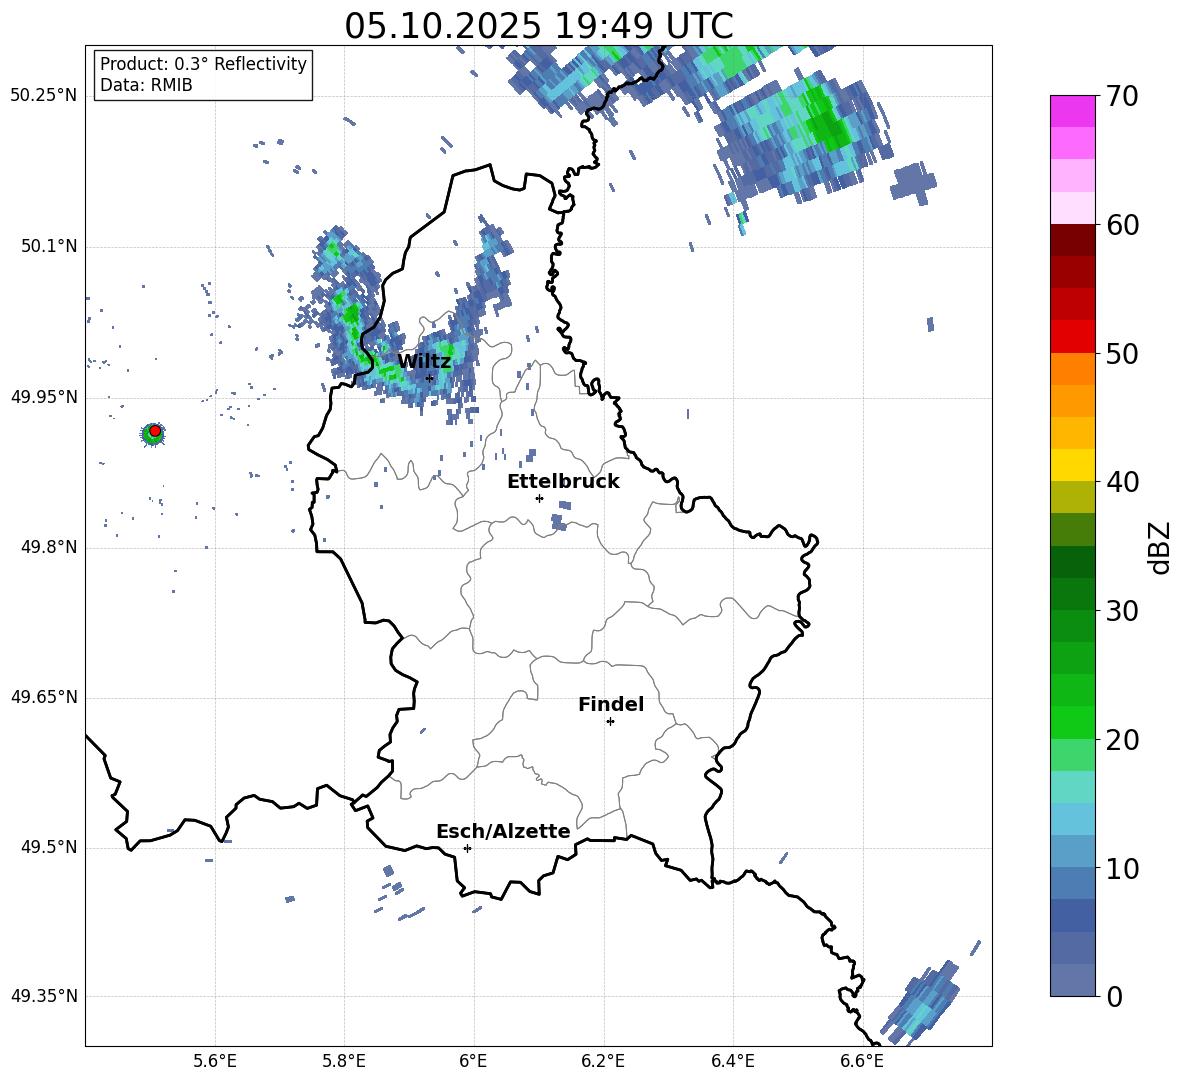Click the 5.8°E longitude label
This screenshot has width=1184, height=1081.
344,1061
